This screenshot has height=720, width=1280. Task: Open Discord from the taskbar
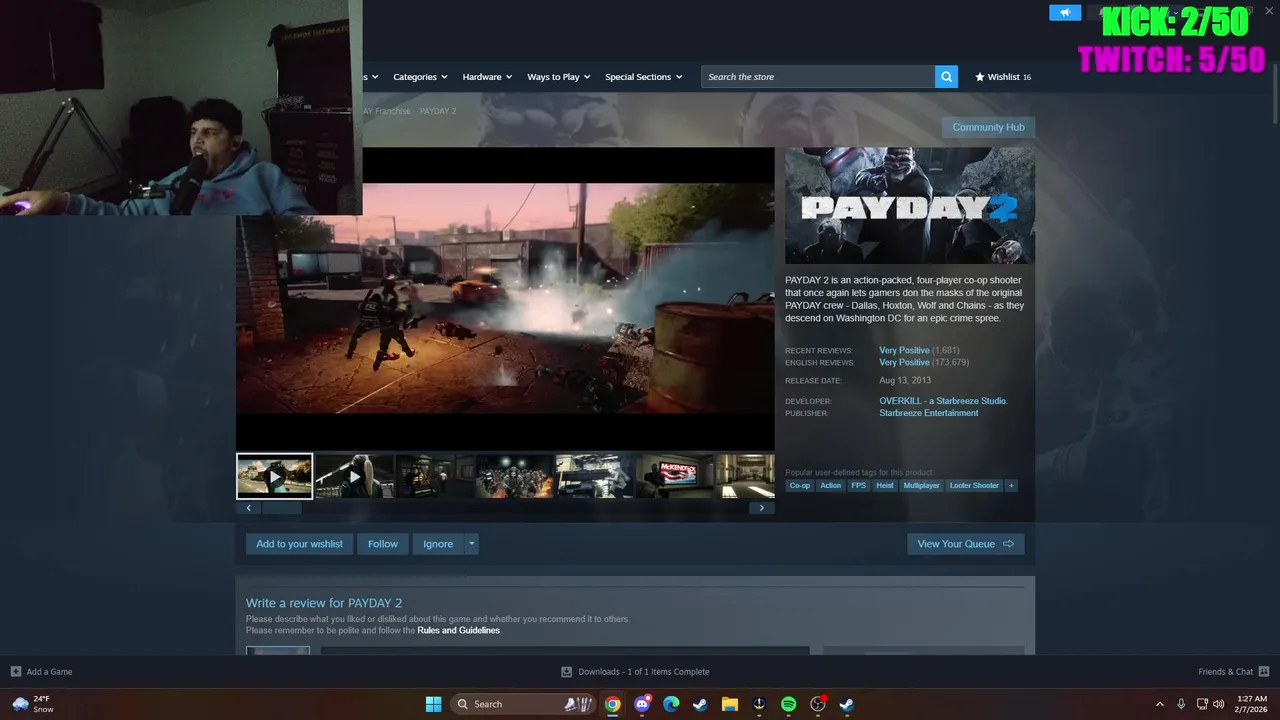(x=642, y=704)
